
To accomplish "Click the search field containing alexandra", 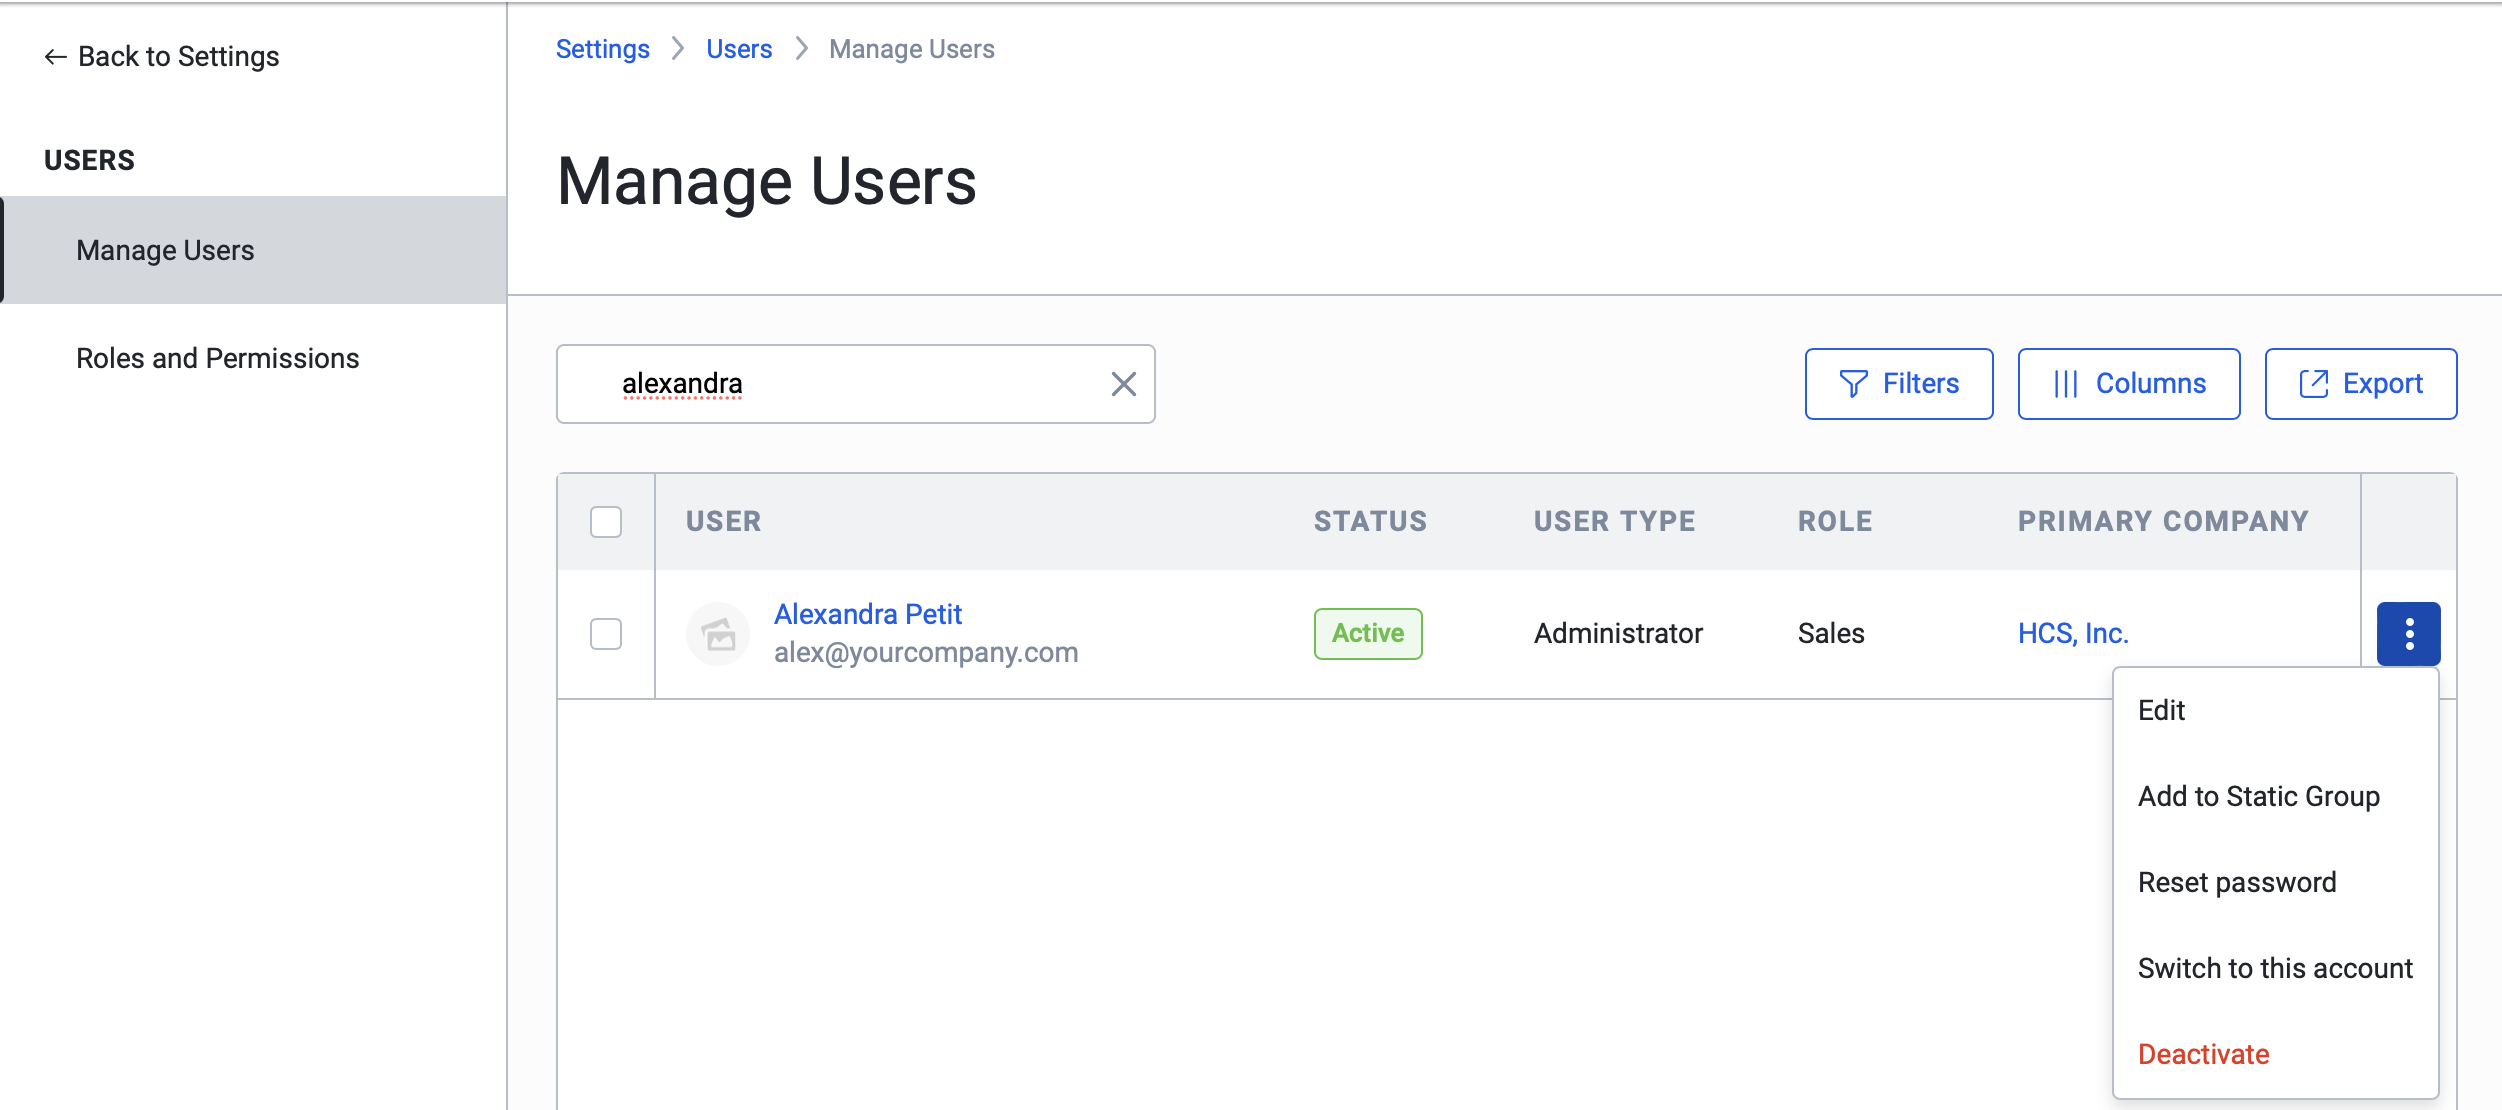I will tap(855, 384).
